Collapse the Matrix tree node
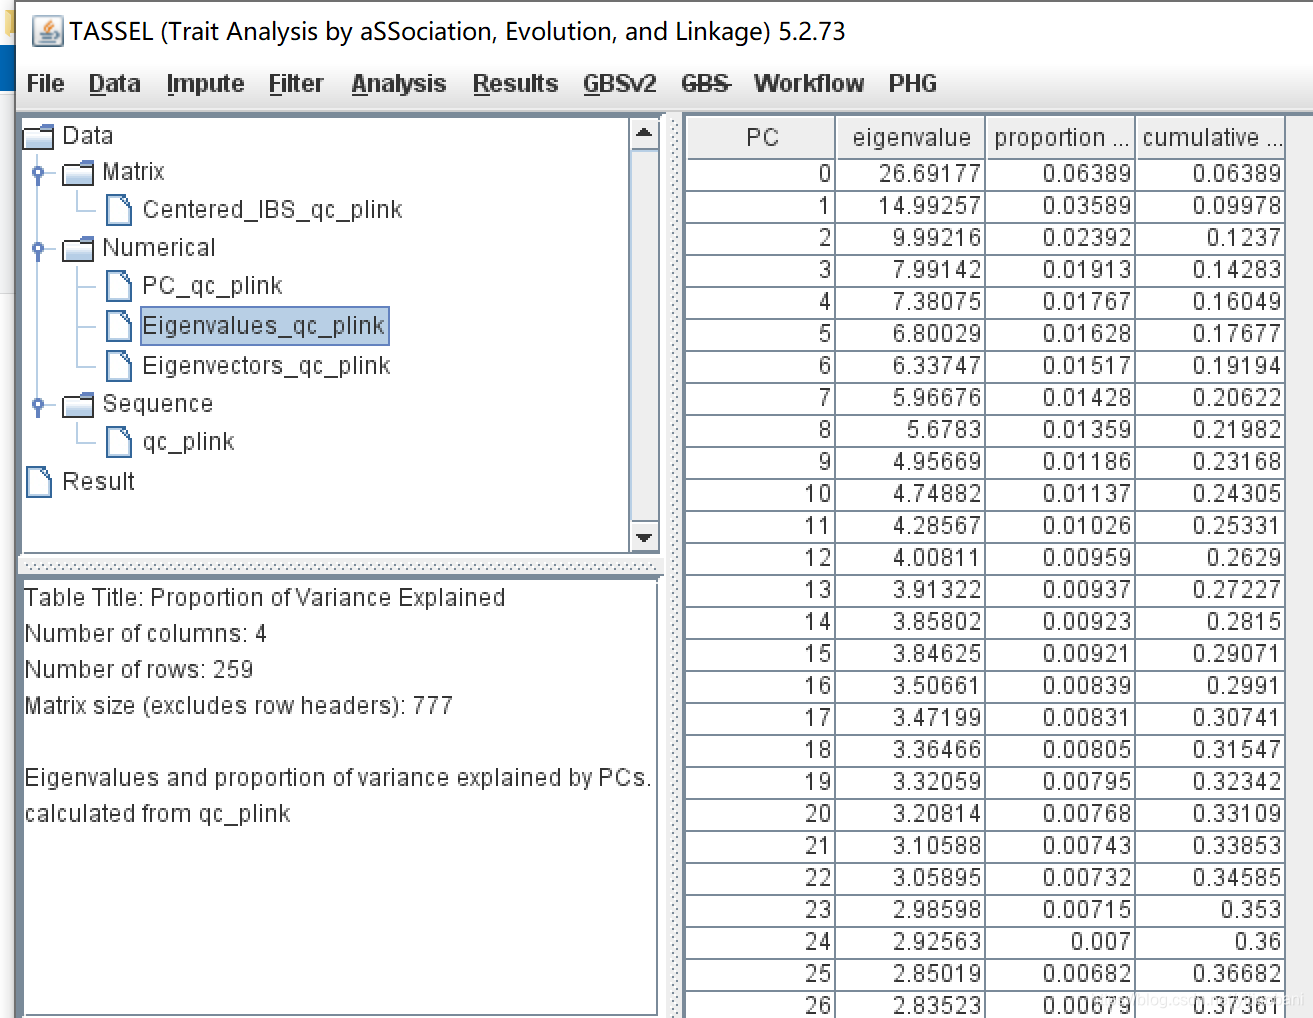 tap(38, 171)
